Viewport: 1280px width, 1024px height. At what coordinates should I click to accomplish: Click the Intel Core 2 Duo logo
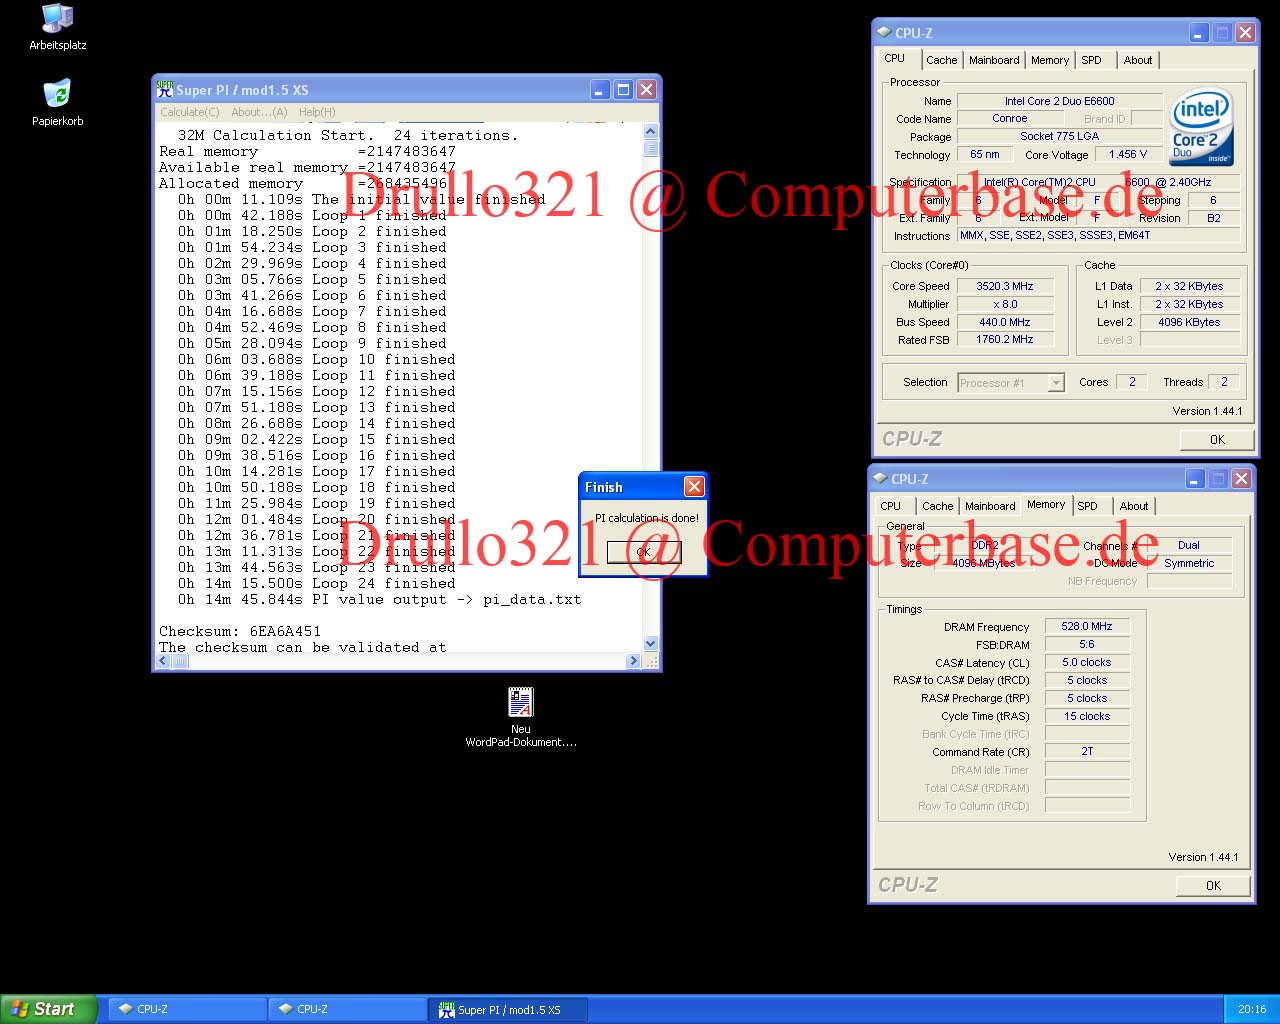click(1201, 128)
